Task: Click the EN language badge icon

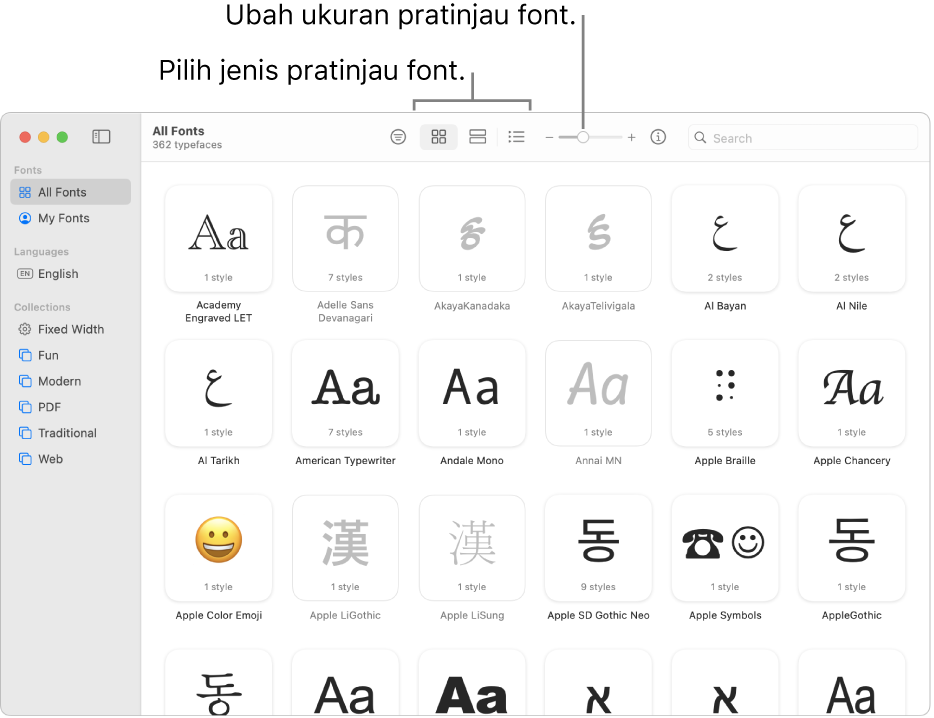Action: pyautogui.click(x=24, y=273)
